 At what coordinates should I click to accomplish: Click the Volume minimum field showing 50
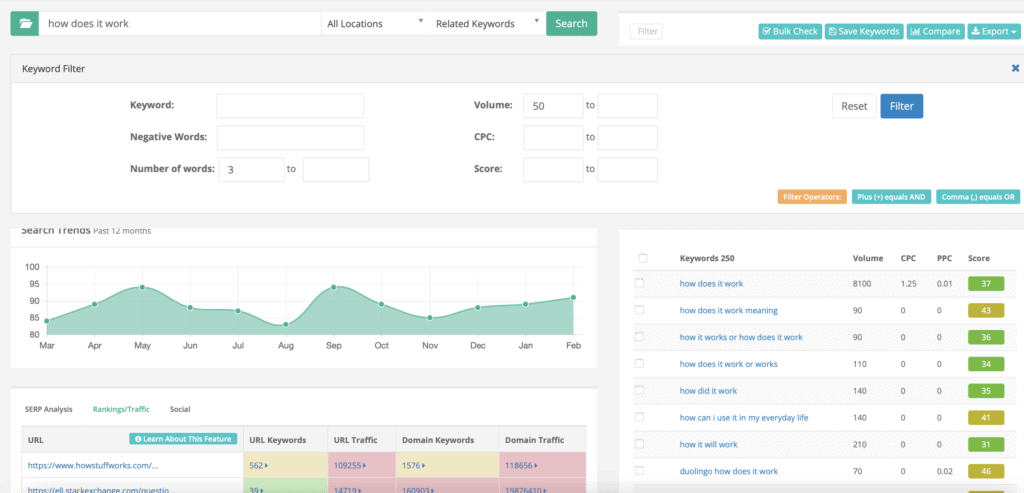[x=553, y=106]
